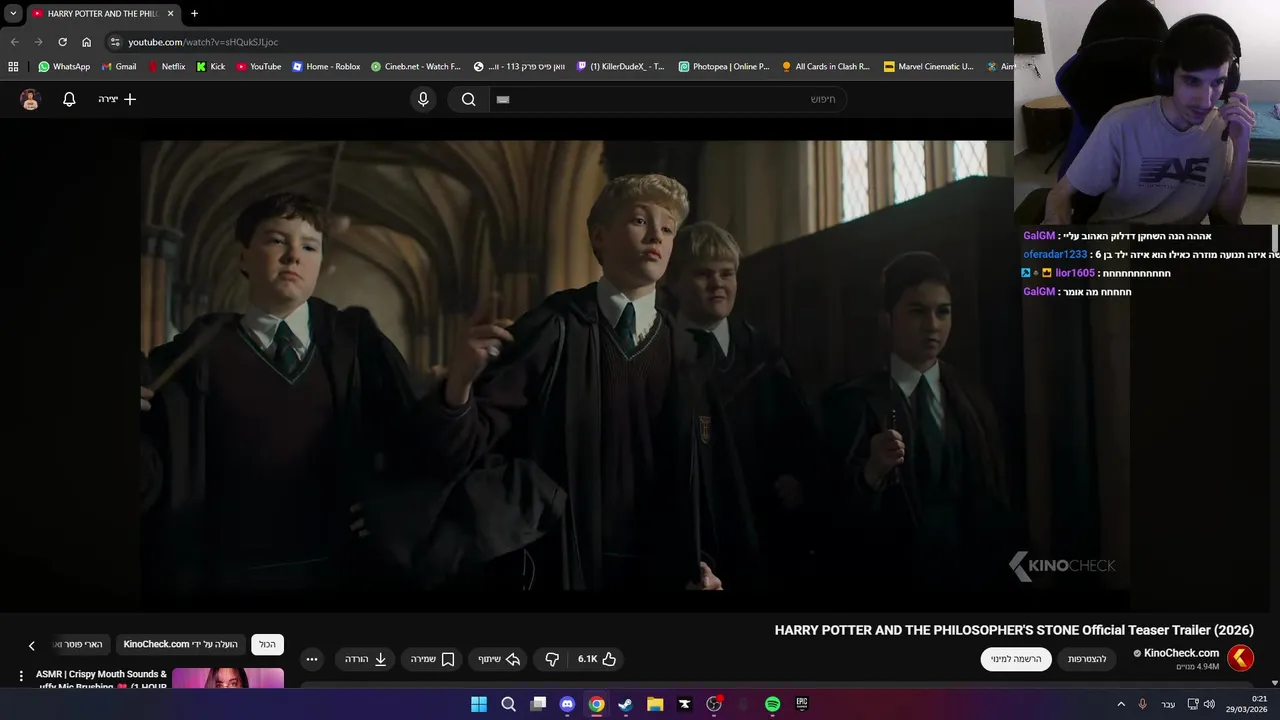
Task: Join the channel via להצטרפות button
Action: click(1087, 659)
